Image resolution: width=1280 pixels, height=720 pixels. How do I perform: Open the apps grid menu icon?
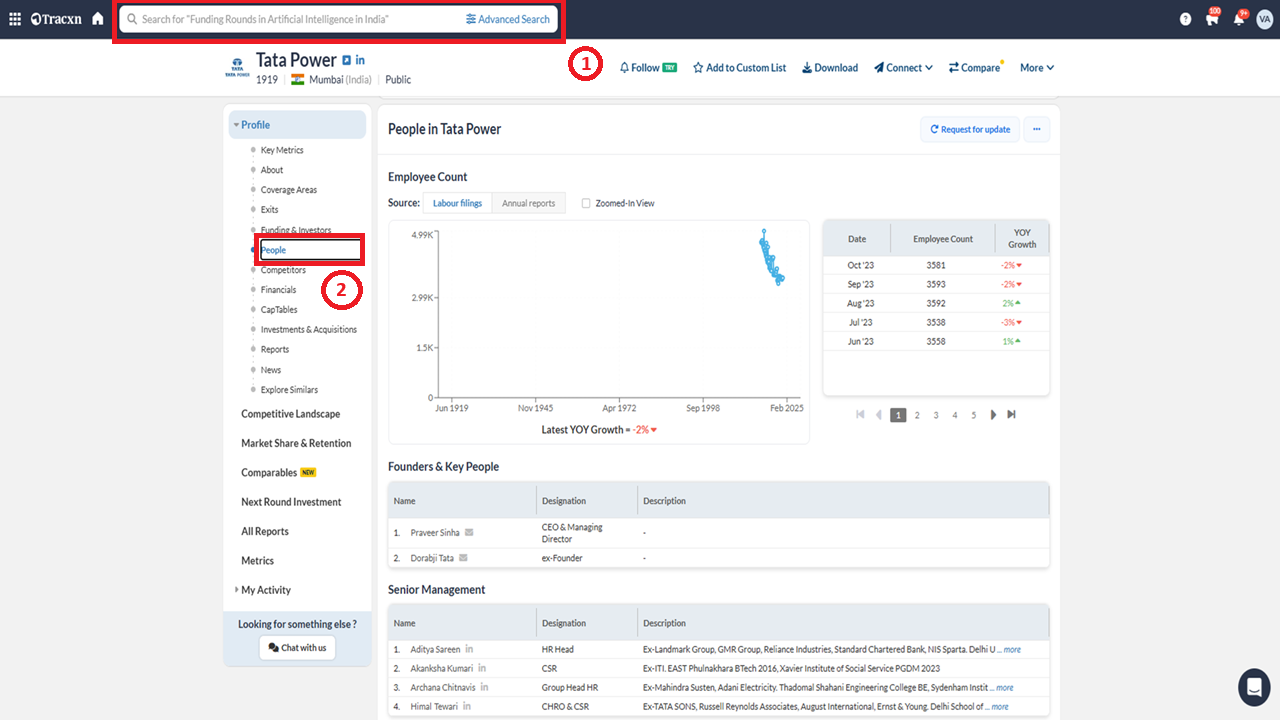(x=15, y=19)
